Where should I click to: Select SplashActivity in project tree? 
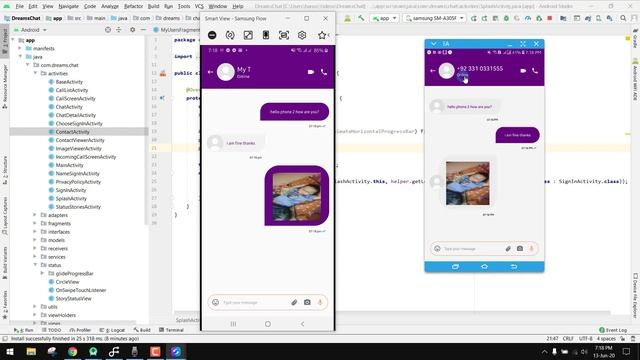tap(71, 198)
